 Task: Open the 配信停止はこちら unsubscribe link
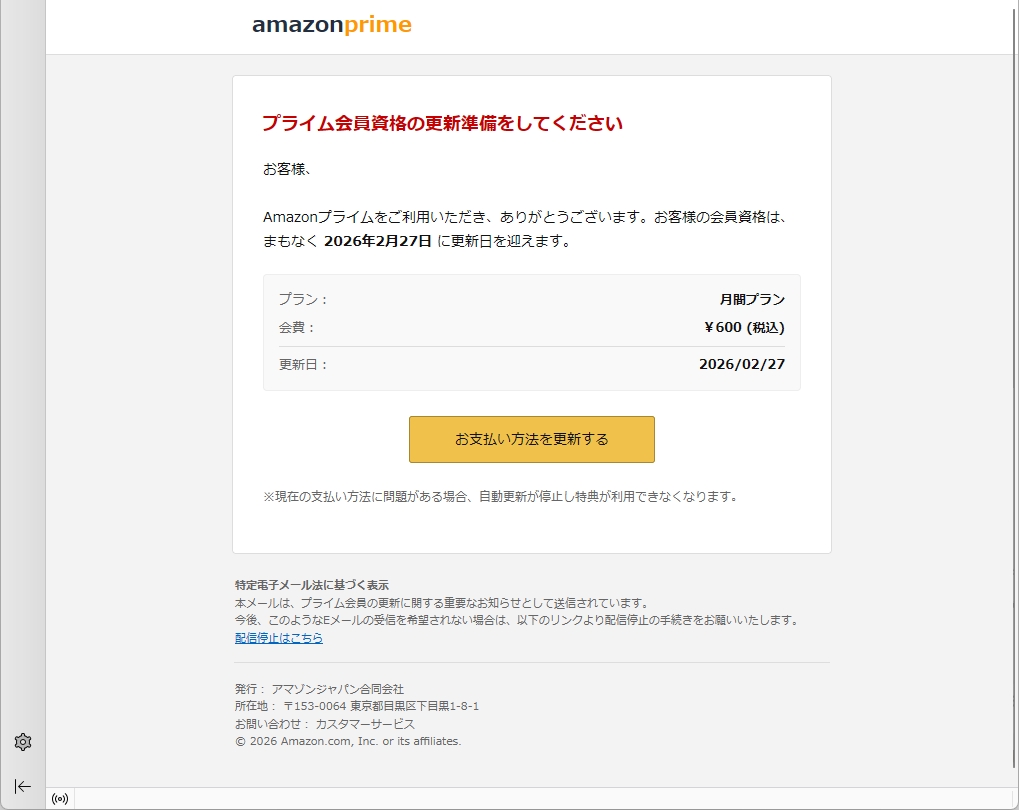tap(279, 638)
